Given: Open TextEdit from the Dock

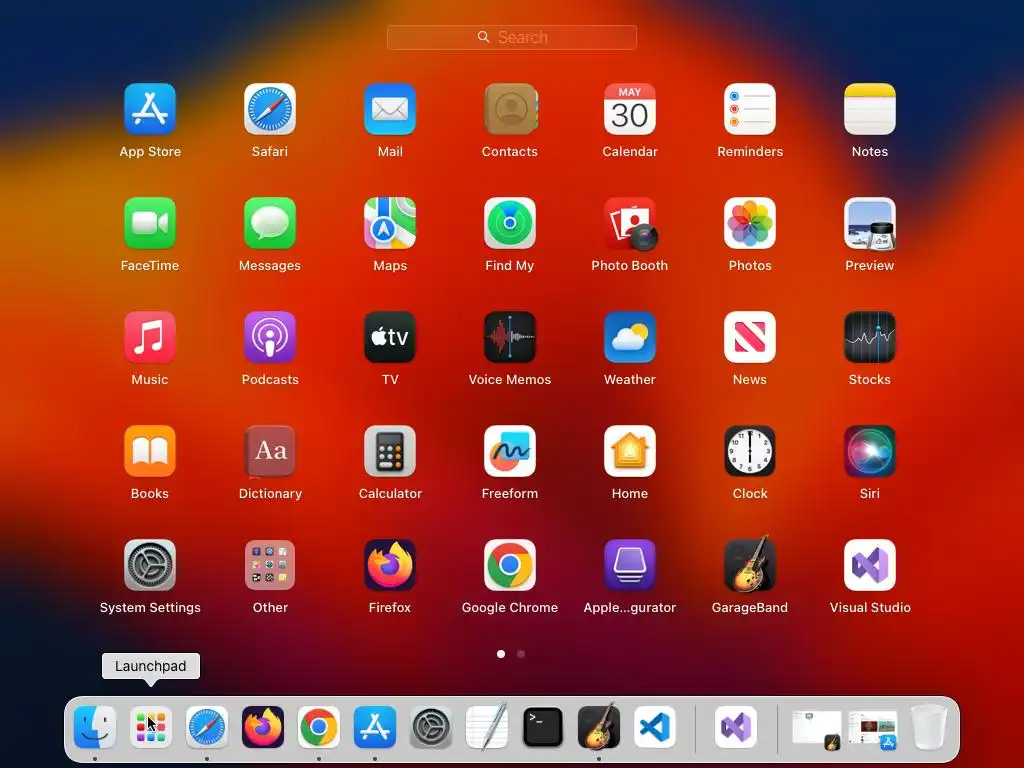Looking at the screenshot, I should (487, 726).
